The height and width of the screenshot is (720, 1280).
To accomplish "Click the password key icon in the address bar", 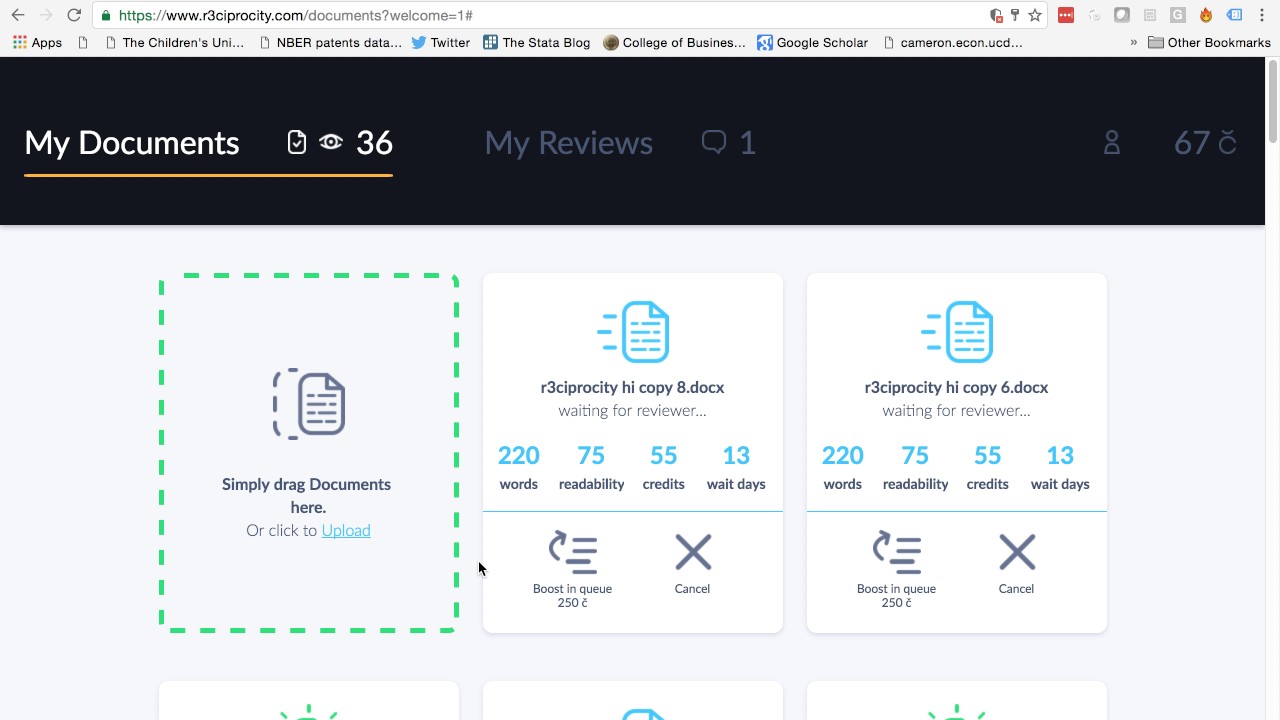I will [1015, 15].
